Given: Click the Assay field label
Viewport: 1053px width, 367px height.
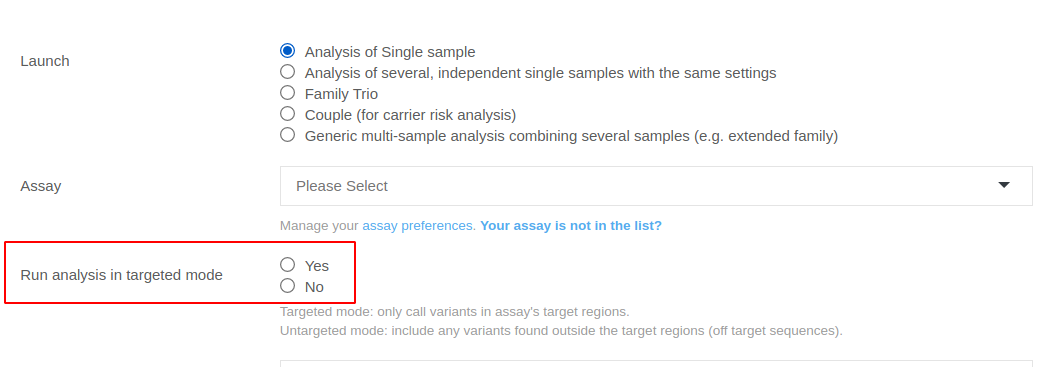Looking at the screenshot, I should (41, 186).
